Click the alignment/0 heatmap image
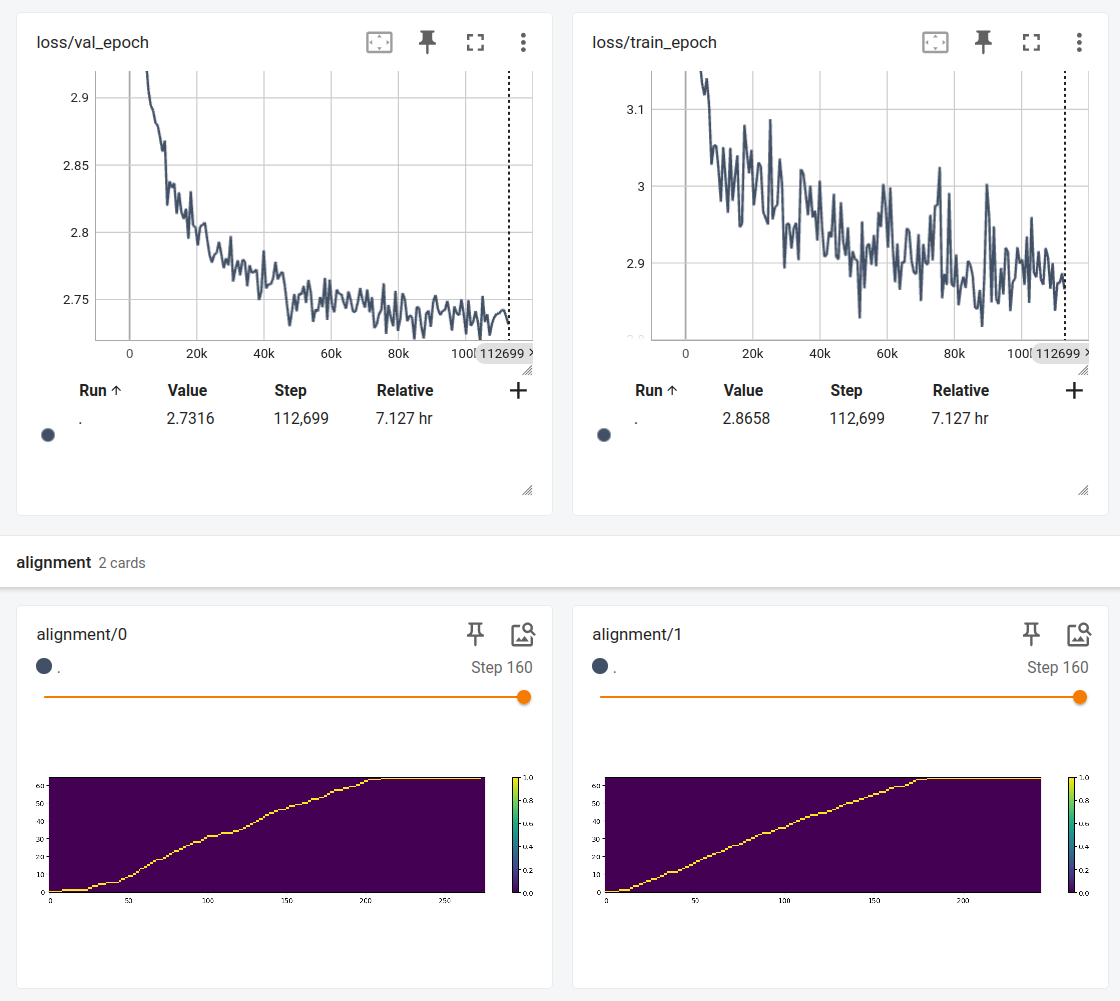Image resolution: width=1120 pixels, height=1001 pixels. point(266,834)
